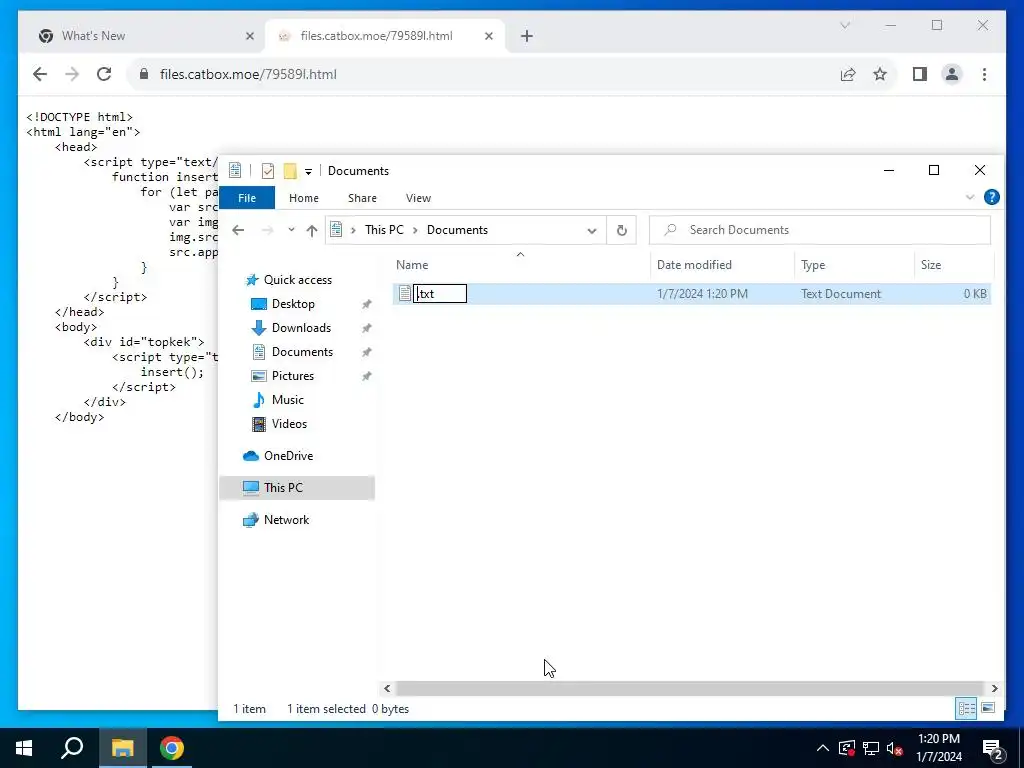Open OneDrive in navigation pane
Image resolution: width=1024 pixels, height=768 pixels.
click(x=288, y=456)
